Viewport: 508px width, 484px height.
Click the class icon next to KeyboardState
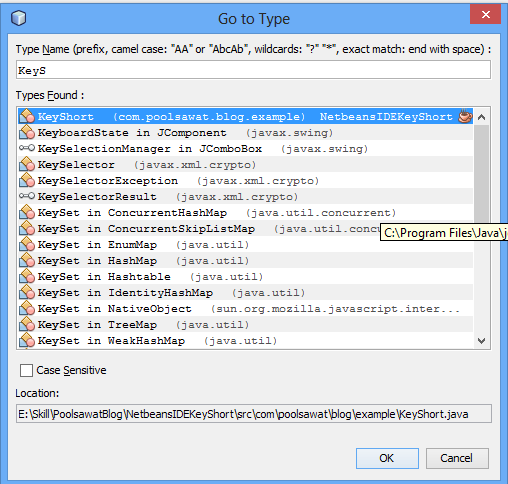coord(27,132)
